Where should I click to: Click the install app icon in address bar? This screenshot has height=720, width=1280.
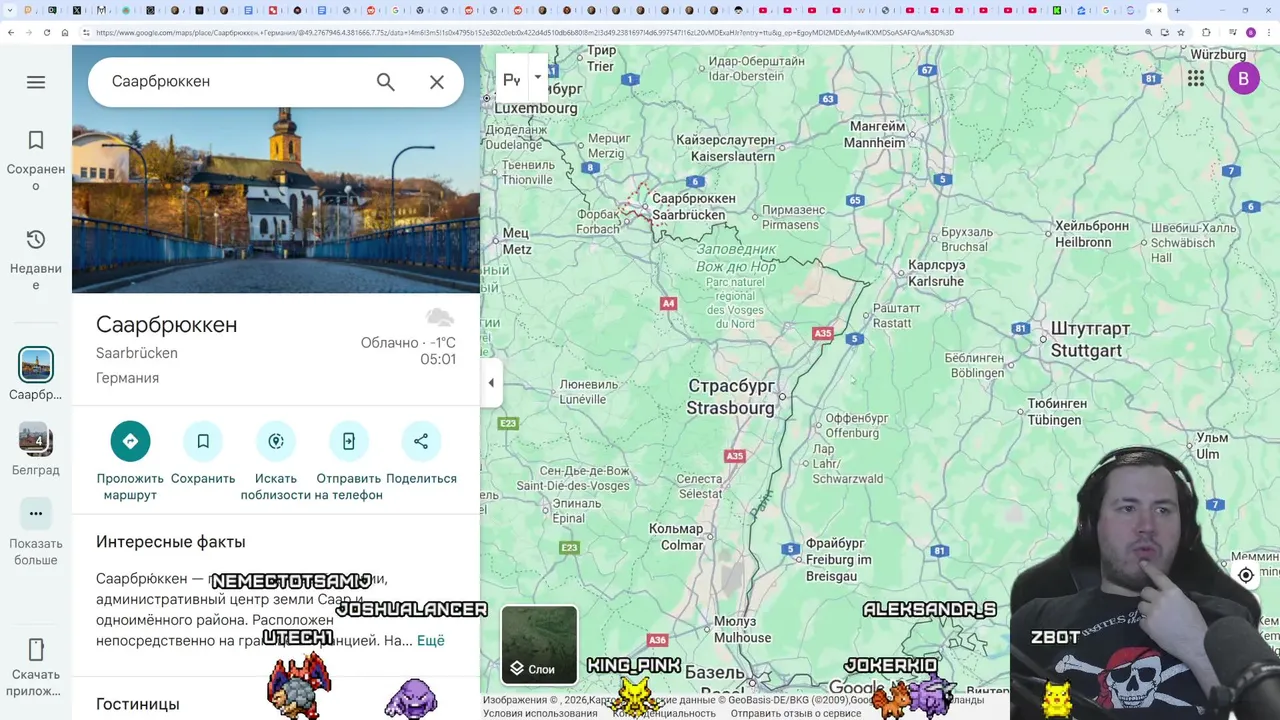[x=1164, y=32]
